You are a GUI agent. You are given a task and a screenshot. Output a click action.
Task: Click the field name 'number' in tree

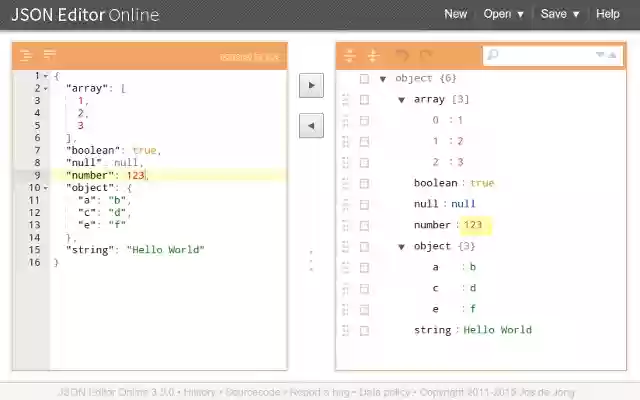(432, 225)
